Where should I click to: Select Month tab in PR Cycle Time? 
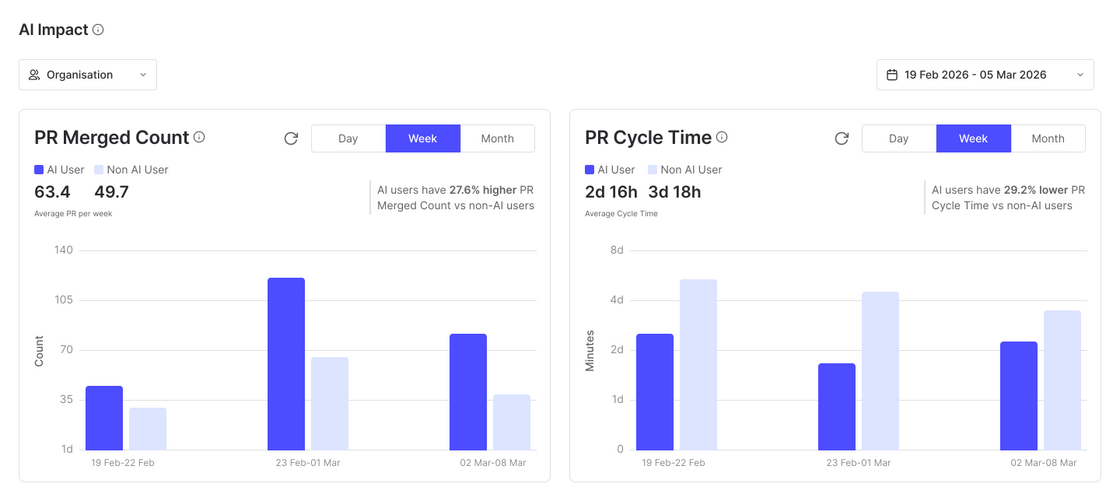[1048, 139]
